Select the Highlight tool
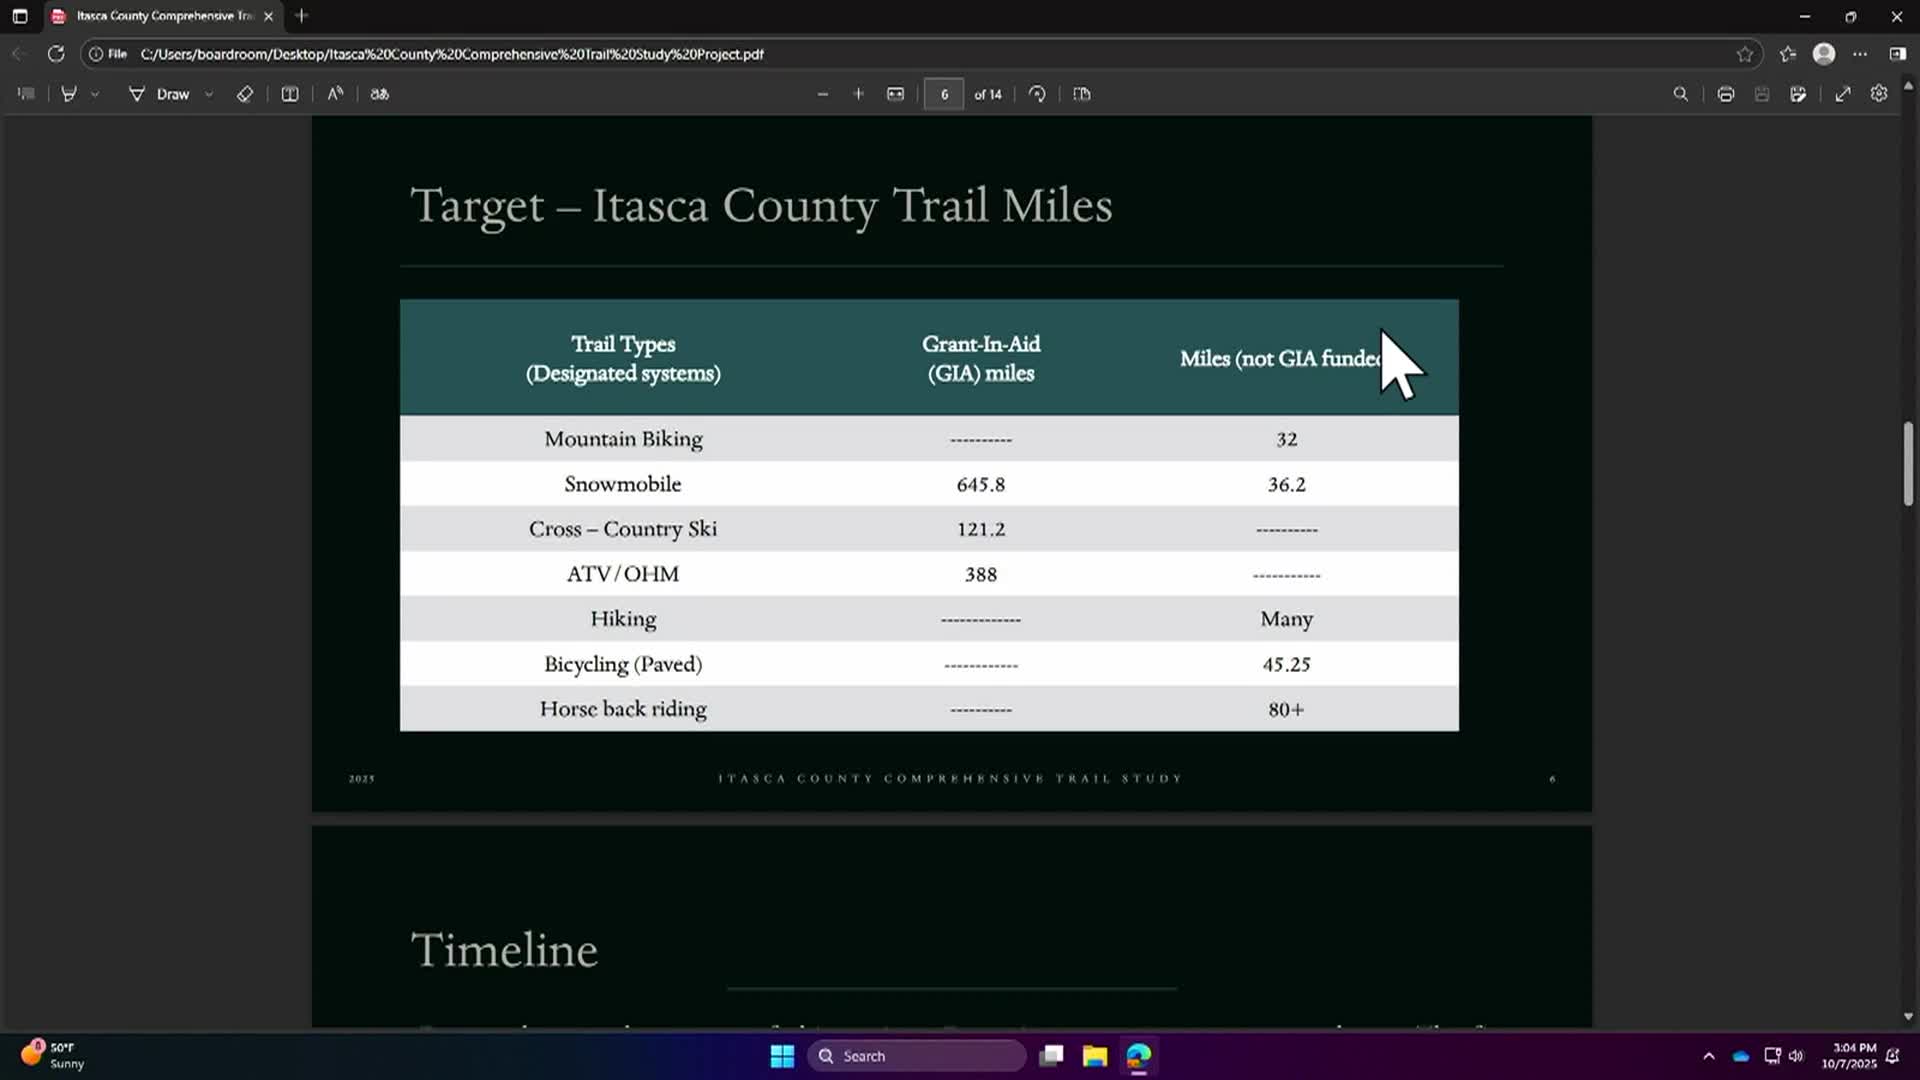This screenshot has width=1920, height=1080. (x=69, y=94)
